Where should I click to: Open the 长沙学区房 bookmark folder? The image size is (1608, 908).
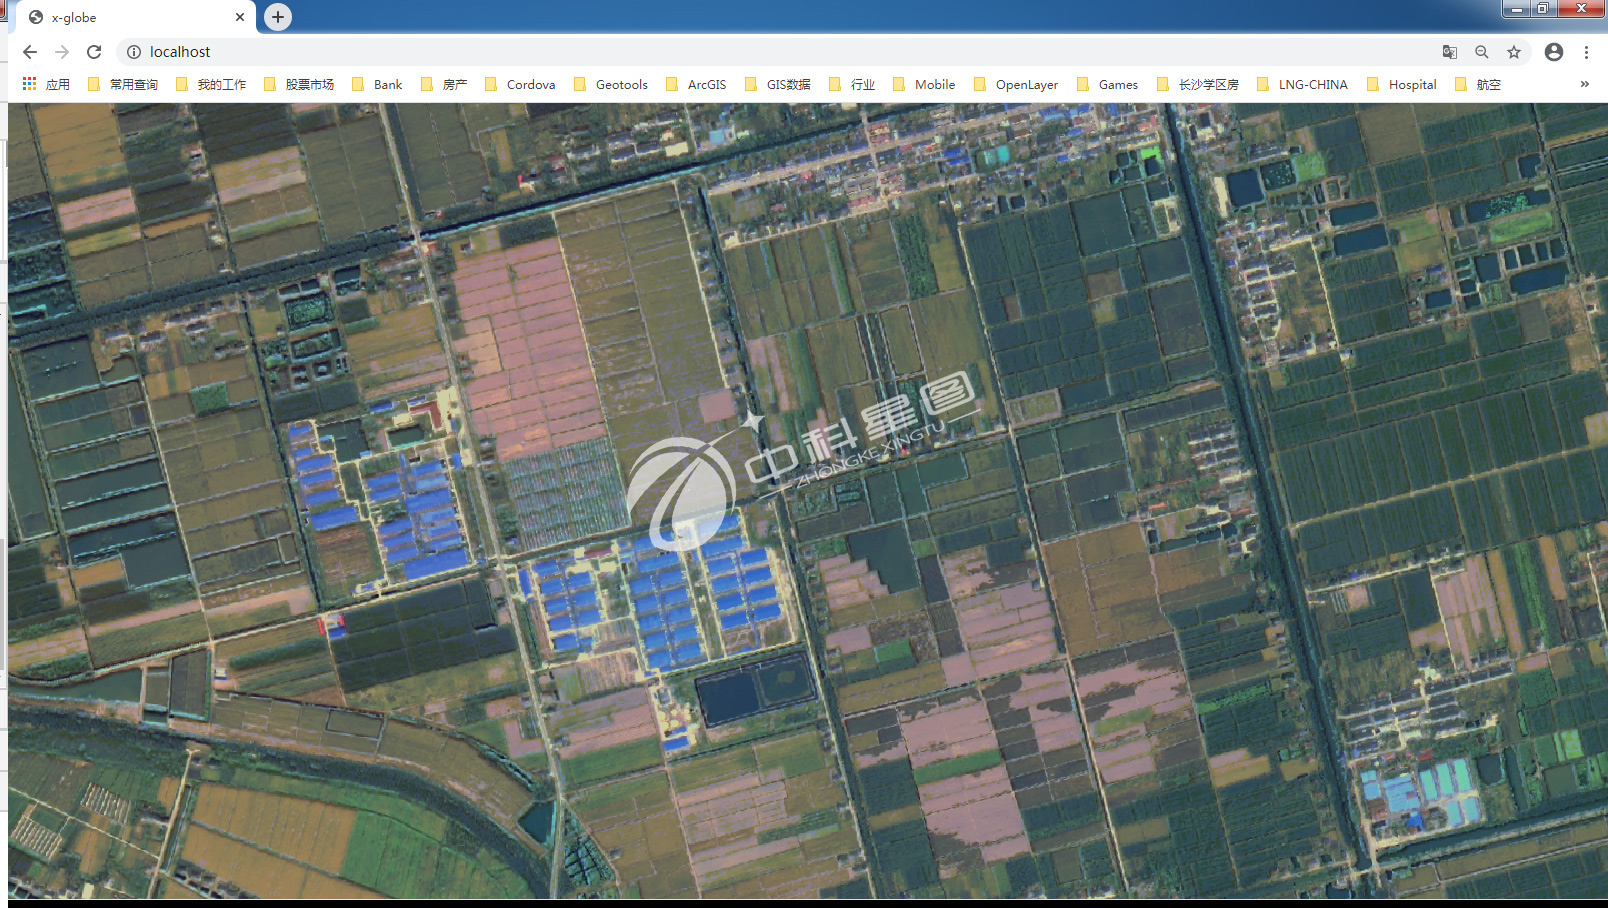coord(1198,85)
